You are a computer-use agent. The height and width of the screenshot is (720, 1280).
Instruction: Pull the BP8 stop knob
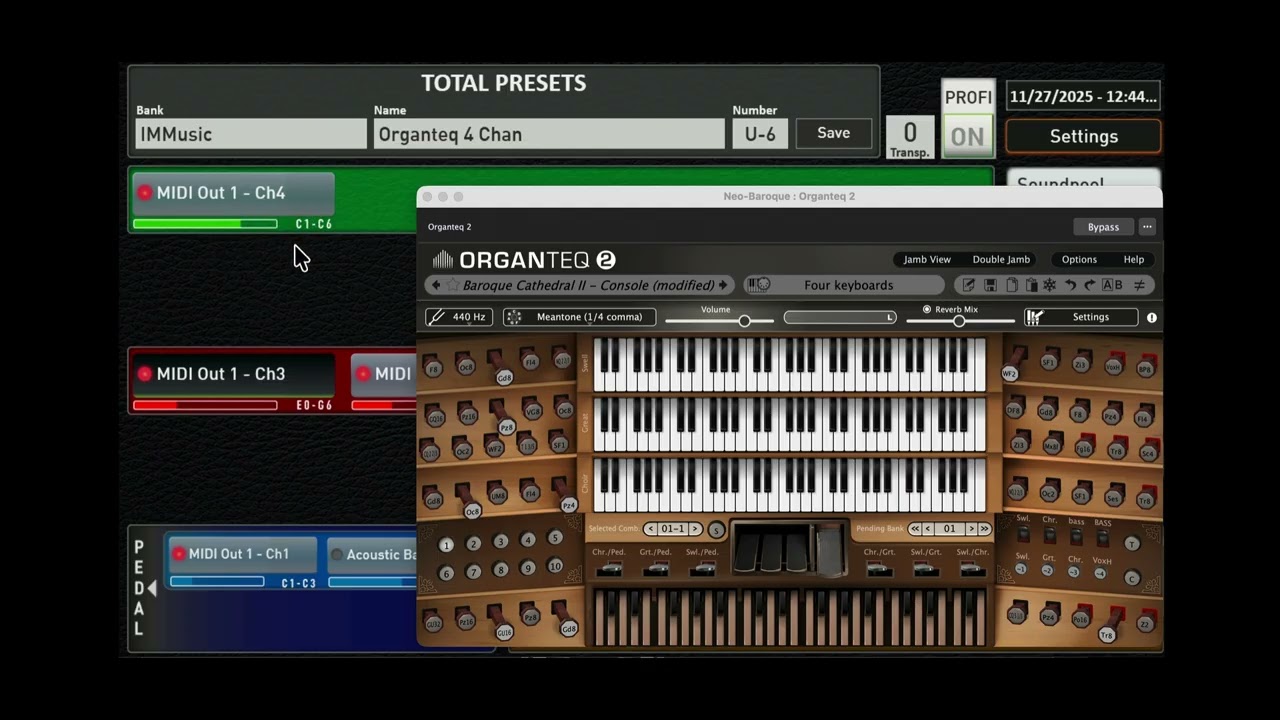pyautogui.click(x=1145, y=369)
